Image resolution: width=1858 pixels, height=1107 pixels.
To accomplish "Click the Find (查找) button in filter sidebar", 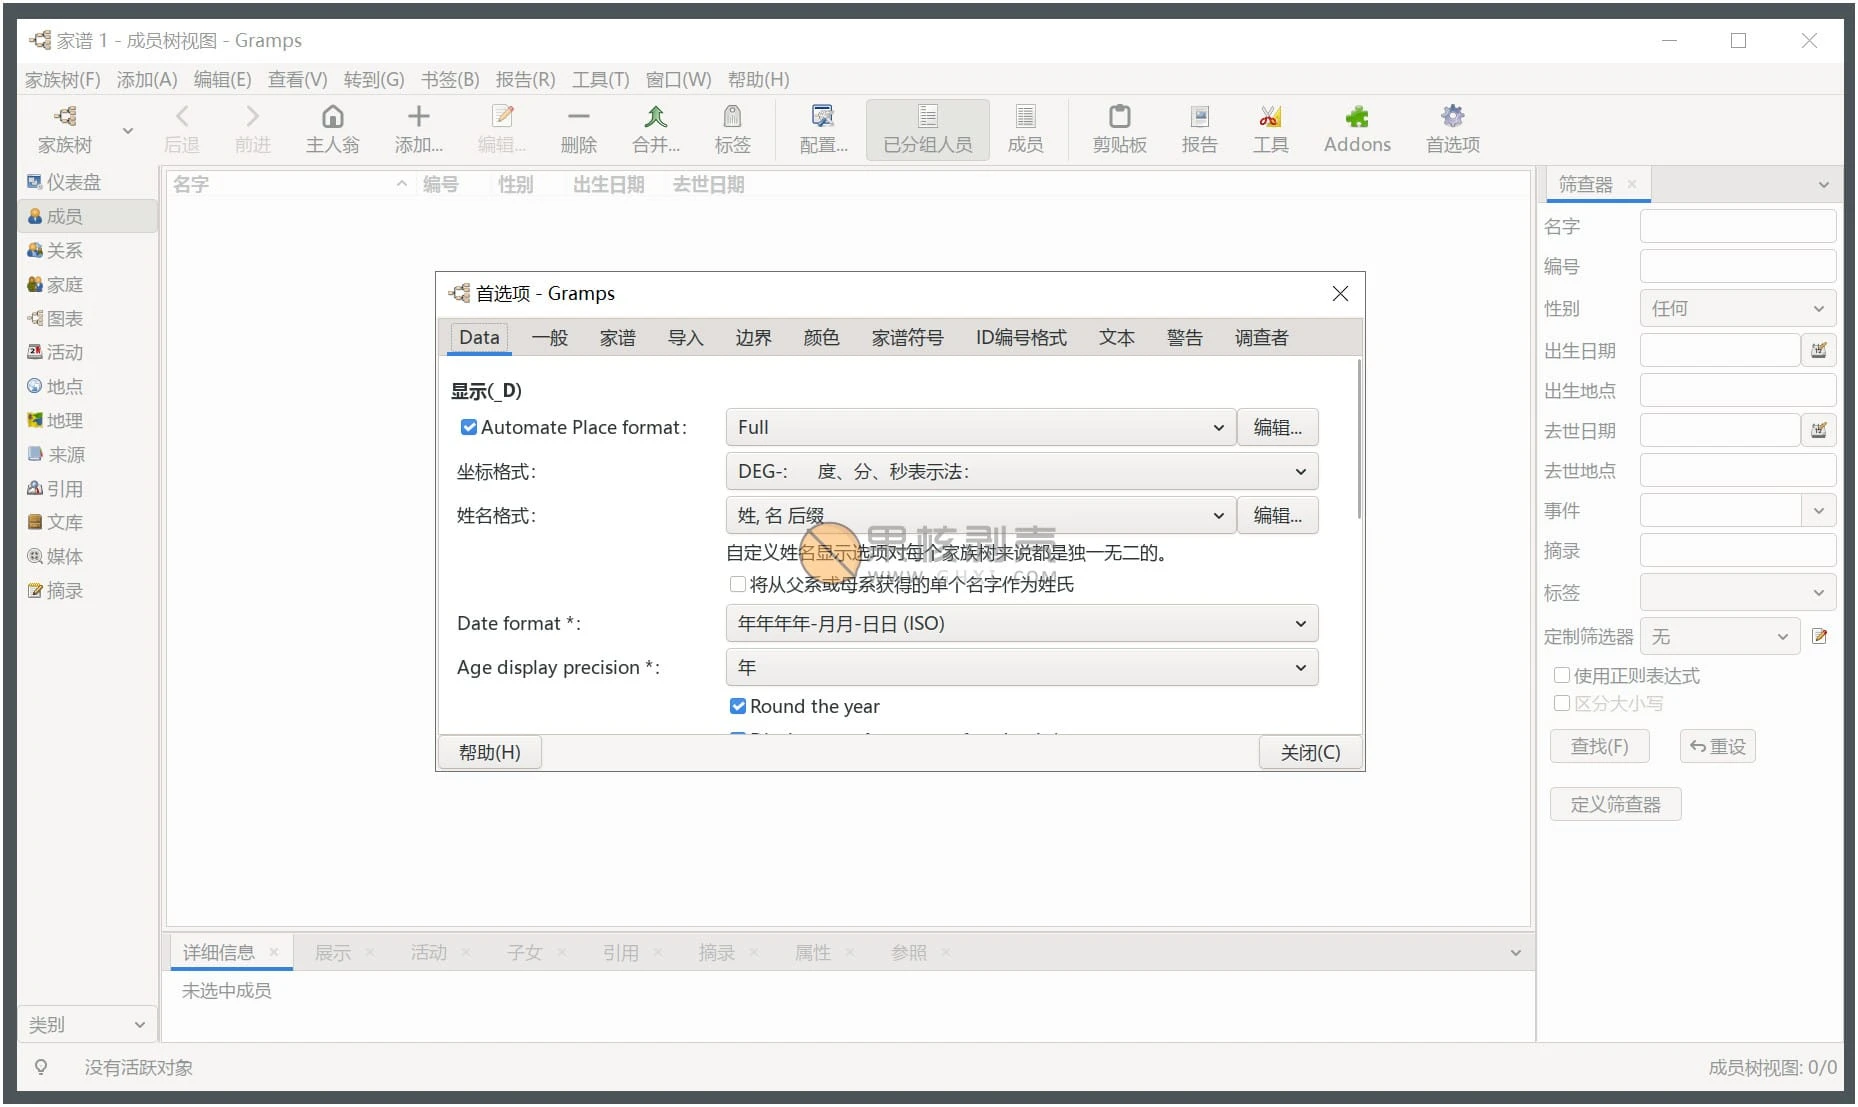I will pos(1598,747).
